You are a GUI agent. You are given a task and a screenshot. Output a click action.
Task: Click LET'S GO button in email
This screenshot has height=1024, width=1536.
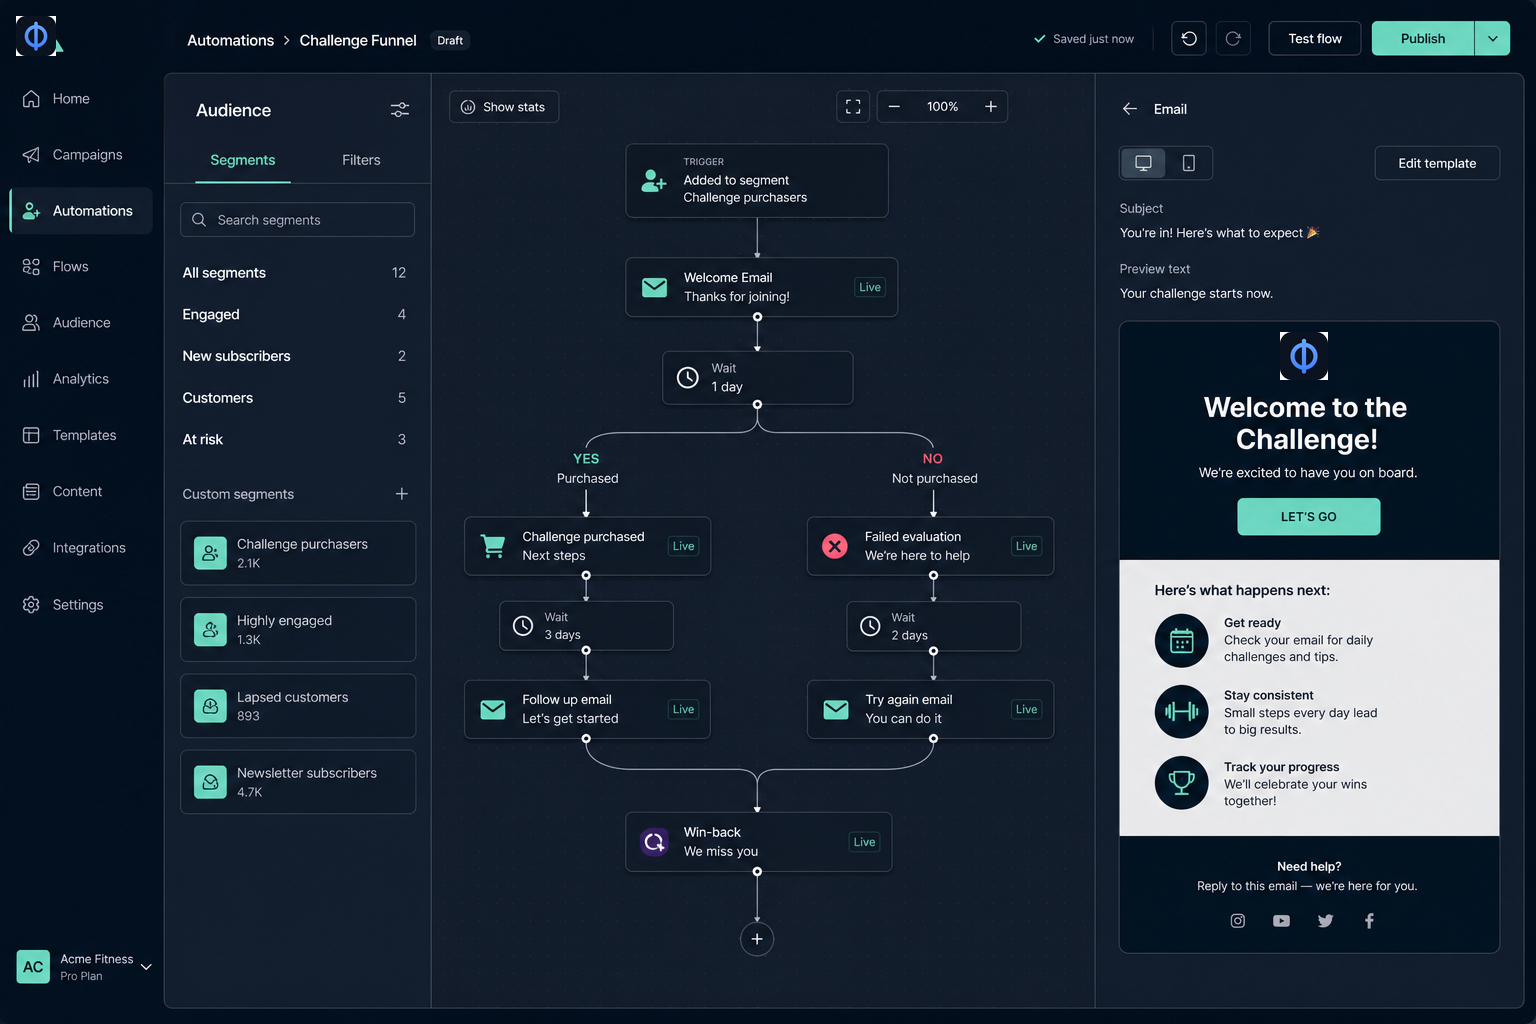[1309, 517]
